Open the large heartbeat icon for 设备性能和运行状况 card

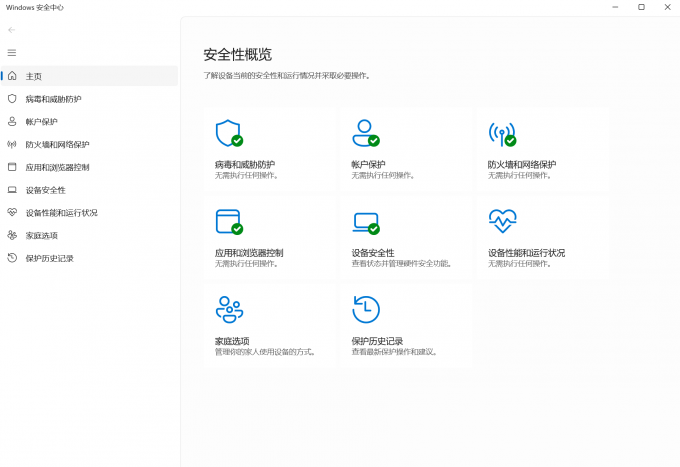click(x=502, y=221)
